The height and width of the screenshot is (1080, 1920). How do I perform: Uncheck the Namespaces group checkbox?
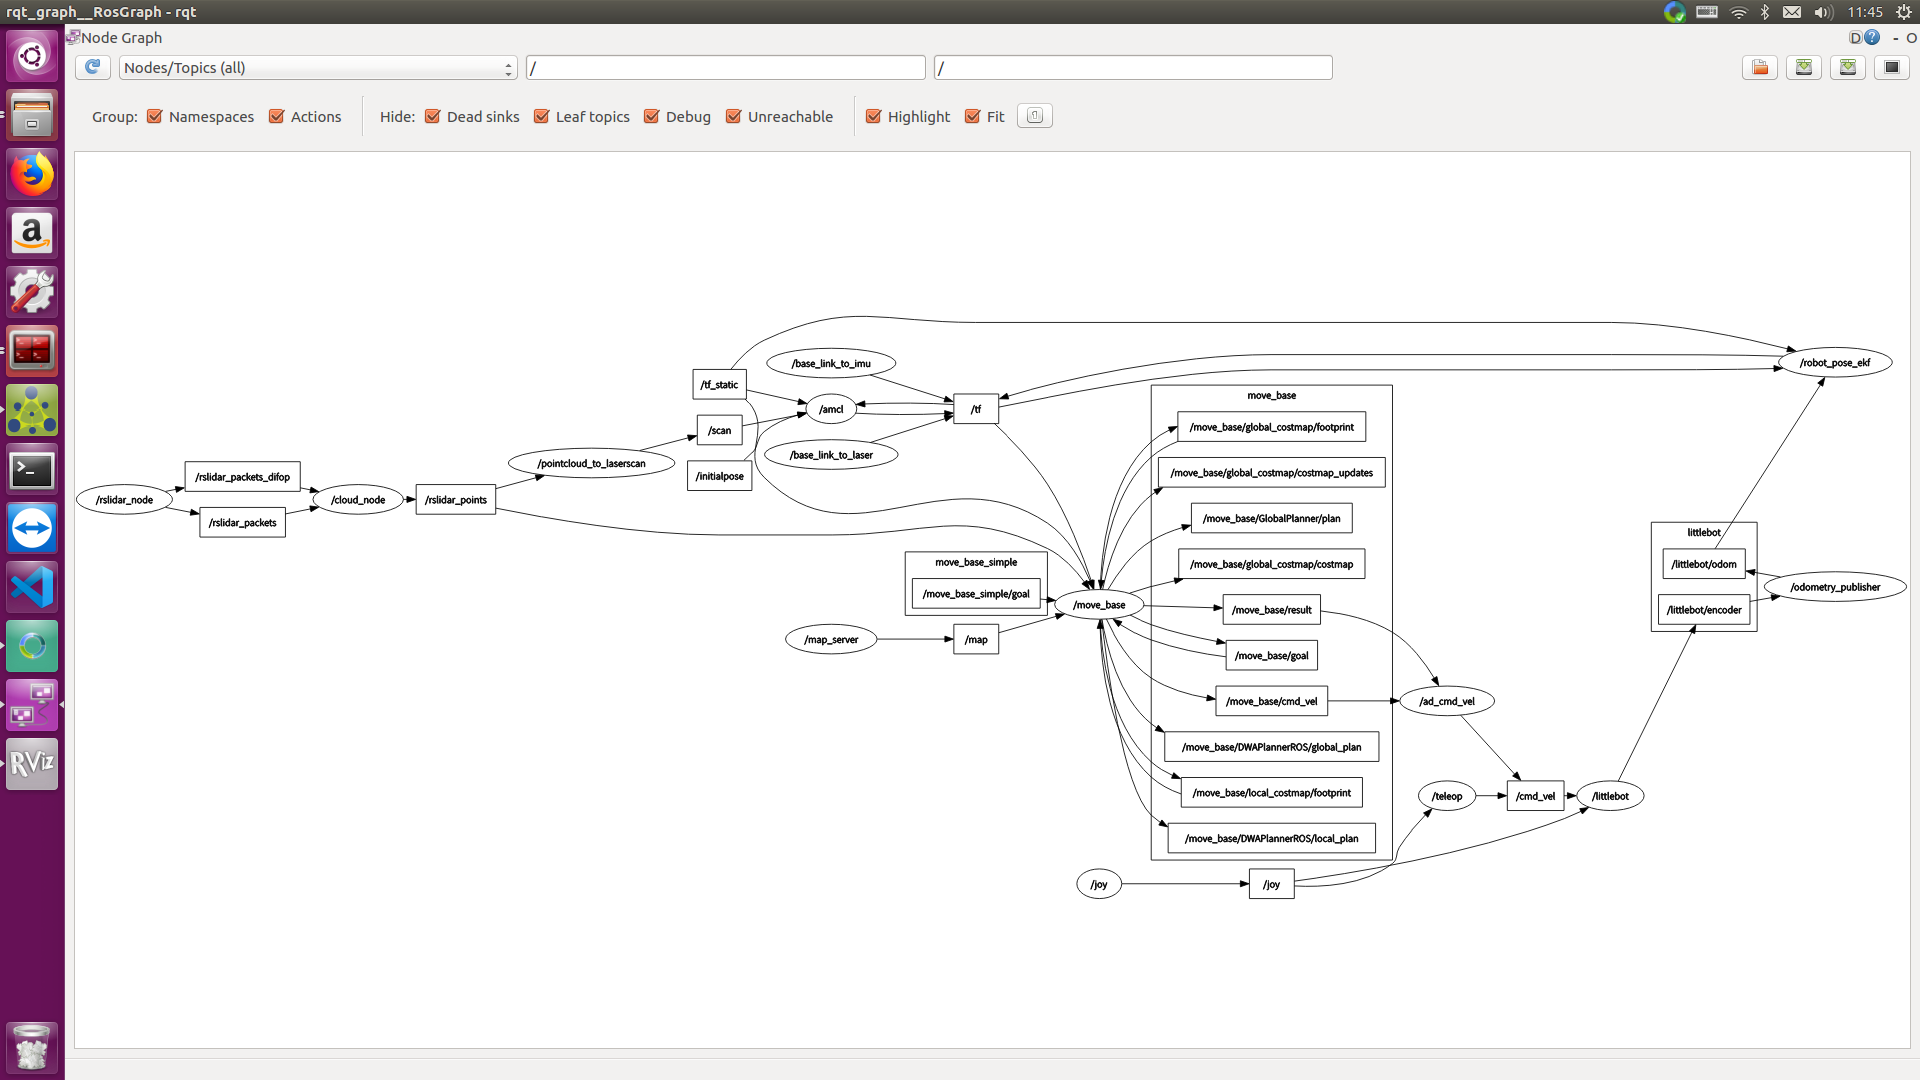(x=155, y=116)
